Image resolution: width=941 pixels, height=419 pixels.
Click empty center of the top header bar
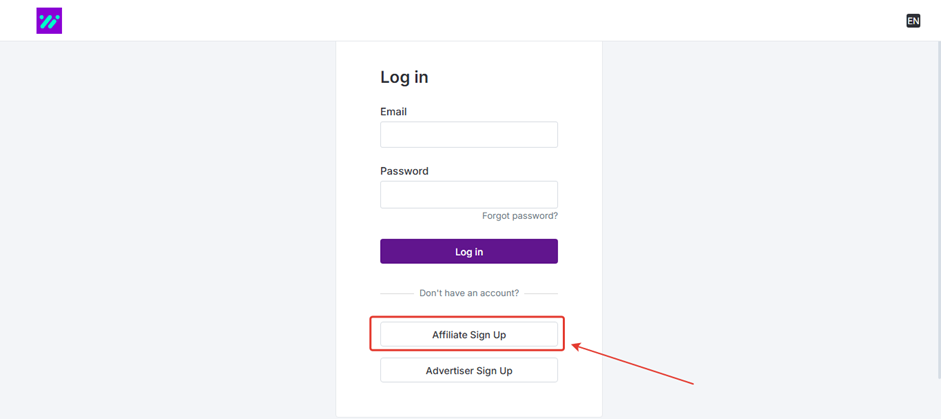pyautogui.click(x=470, y=21)
